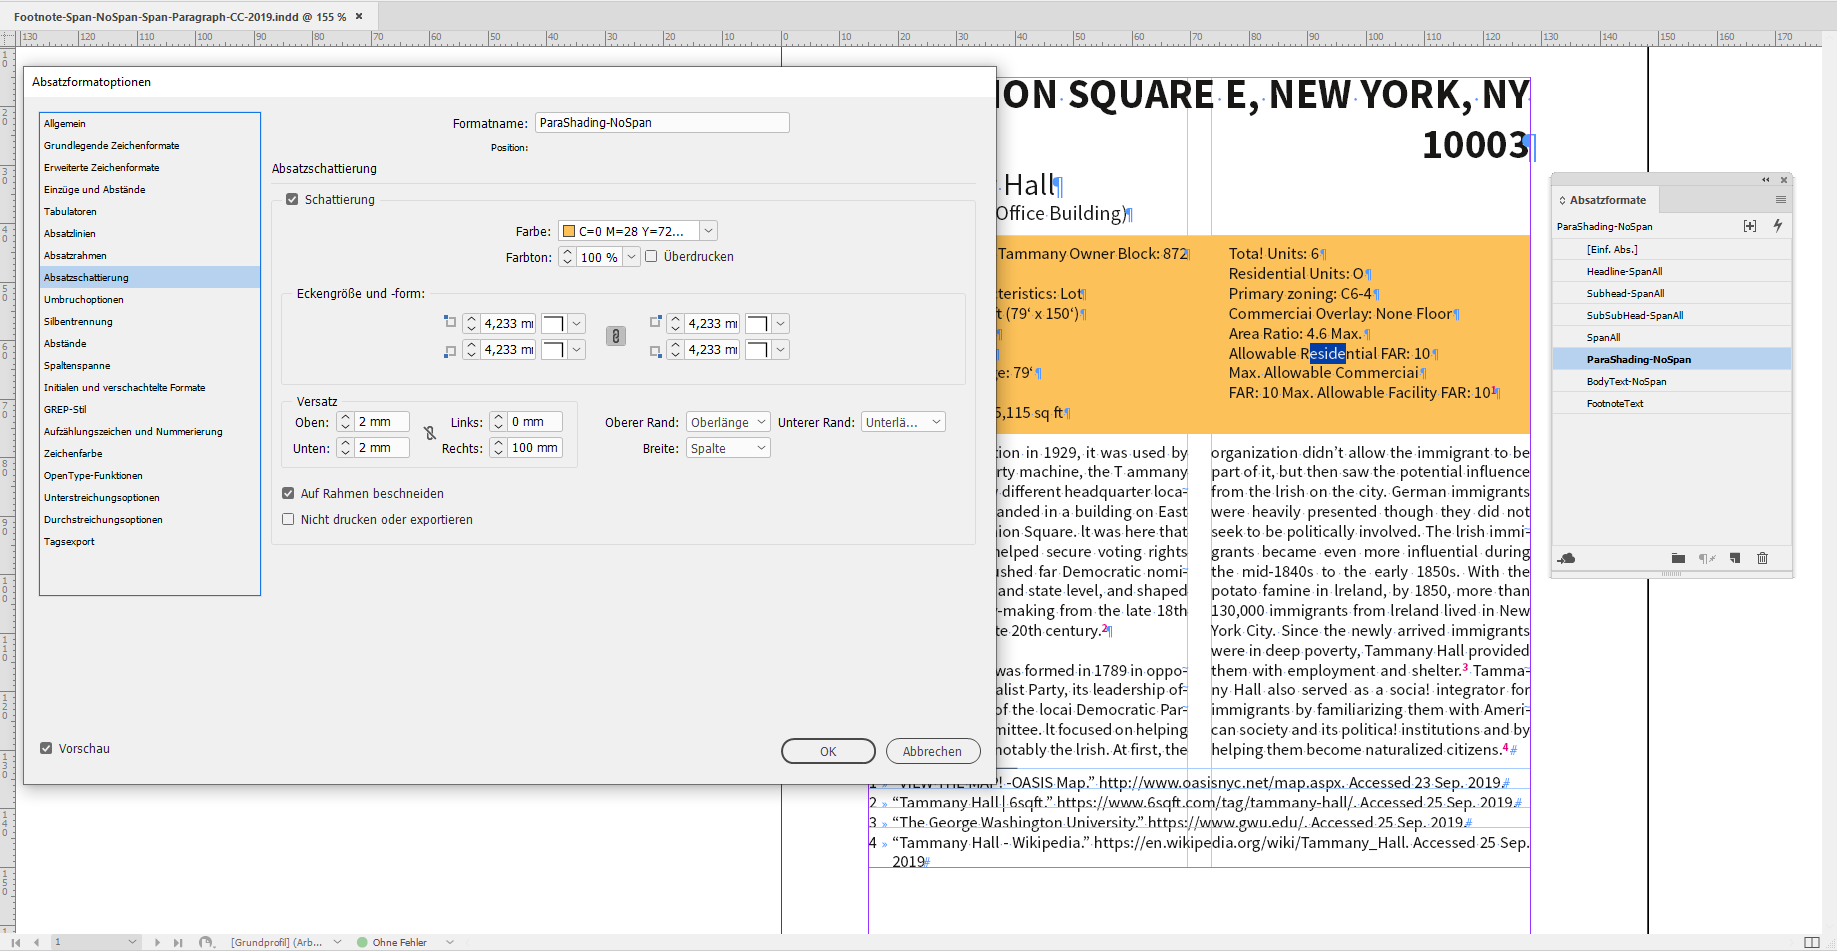Edit the Formatname text field

[x=662, y=122]
